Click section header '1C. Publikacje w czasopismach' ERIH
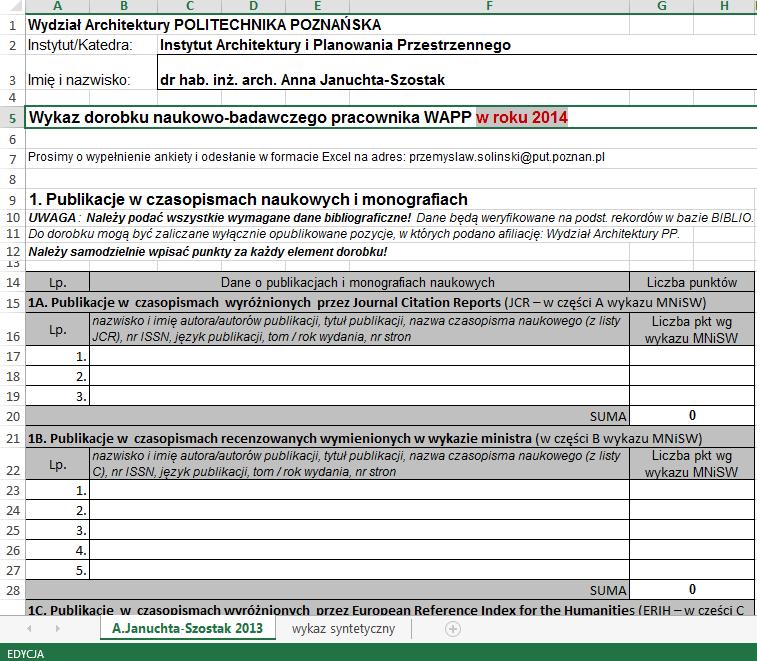The image size is (757, 661). (390, 609)
